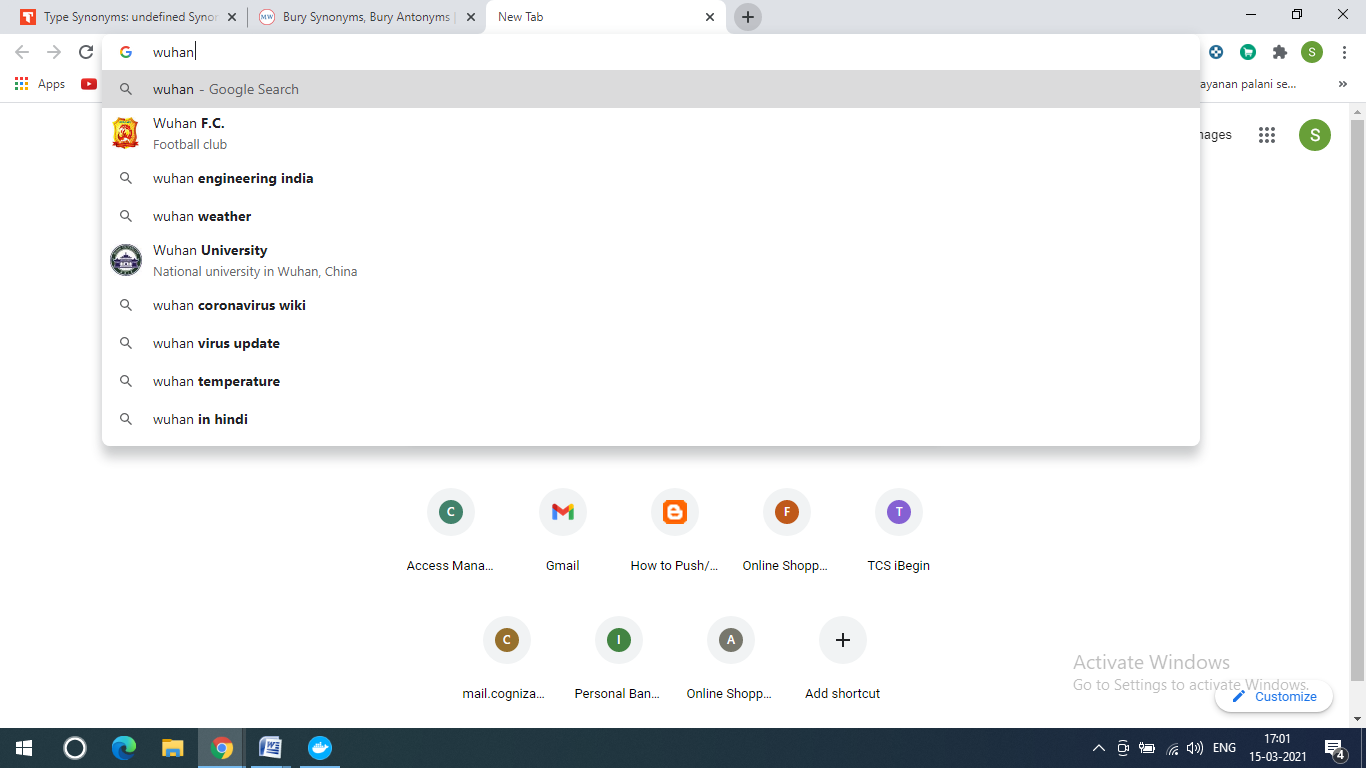Image resolution: width=1366 pixels, height=768 pixels.
Task: Switch to the Bury Synonyms tab
Action: [367, 17]
